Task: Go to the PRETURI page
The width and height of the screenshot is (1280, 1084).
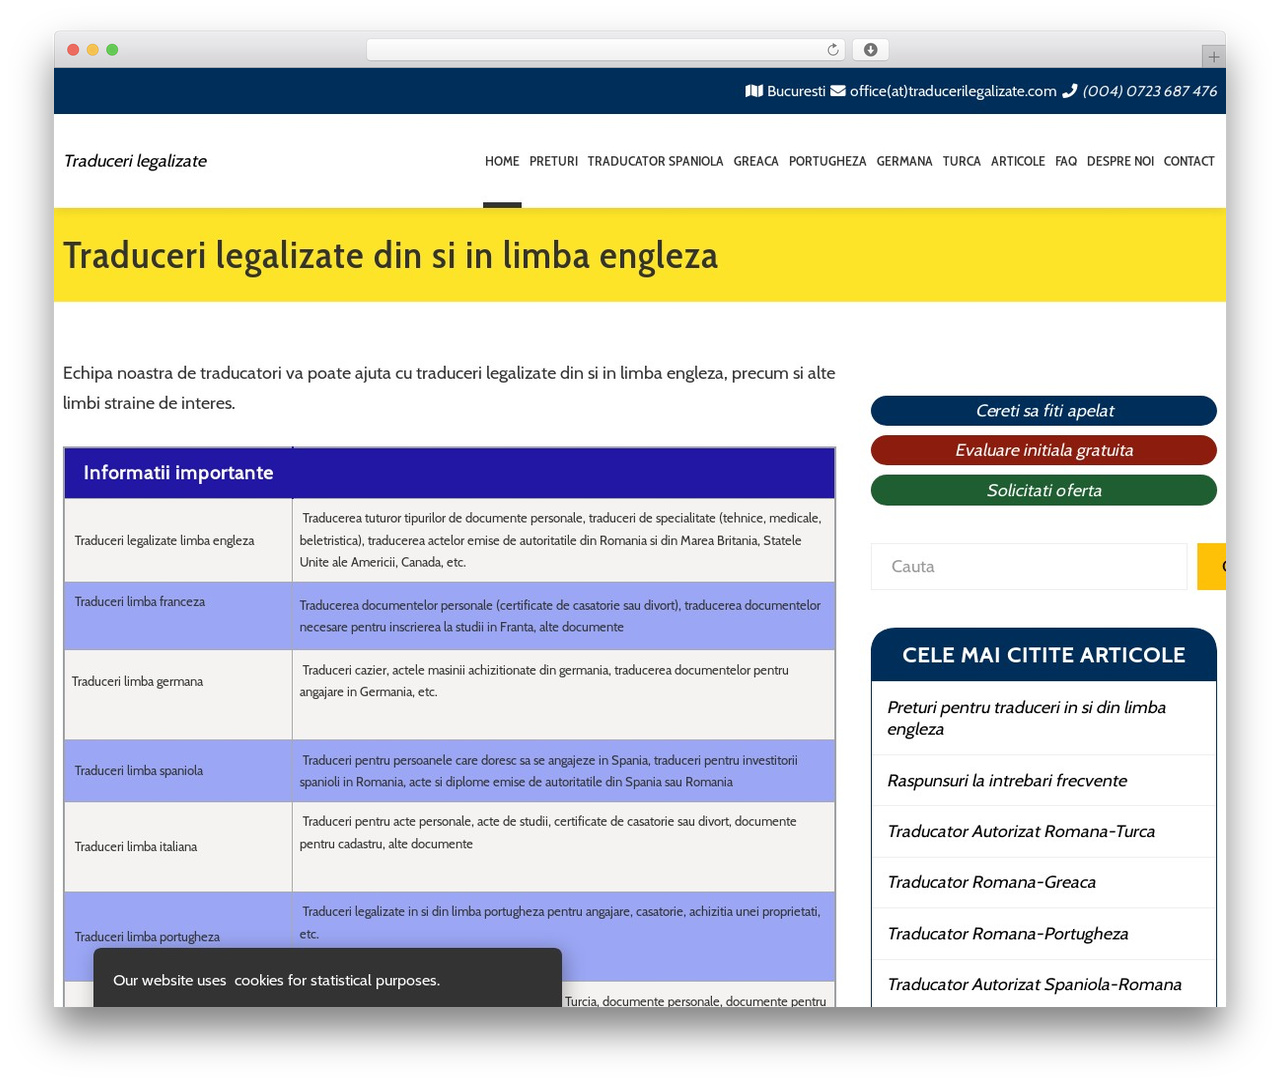Action: (x=554, y=161)
